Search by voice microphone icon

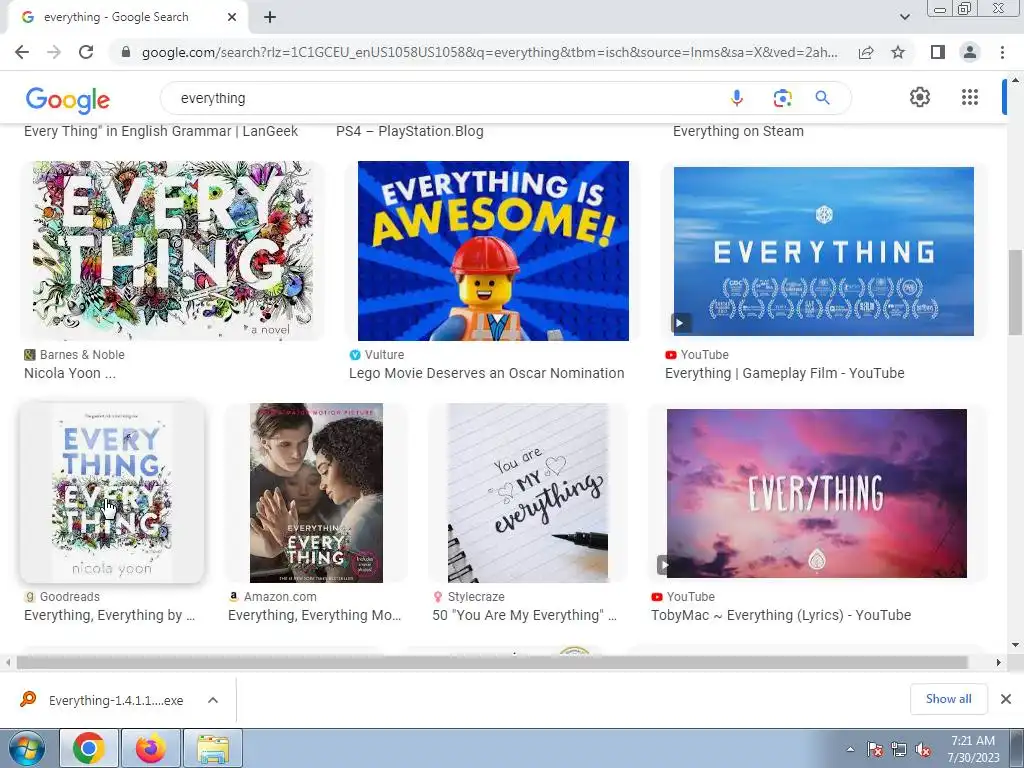737,98
